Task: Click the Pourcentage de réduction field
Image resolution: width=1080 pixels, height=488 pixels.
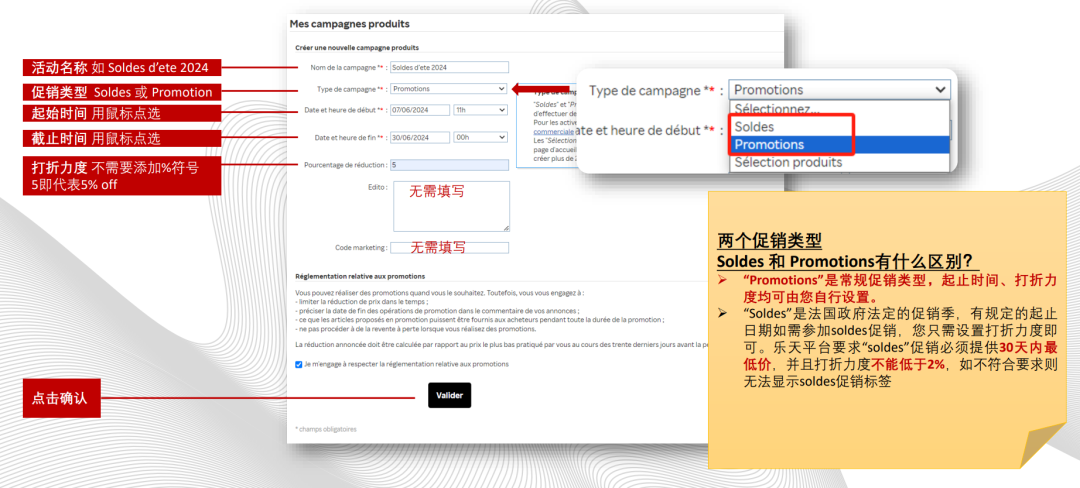Action: pyautogui.click(x=449, y=165)
